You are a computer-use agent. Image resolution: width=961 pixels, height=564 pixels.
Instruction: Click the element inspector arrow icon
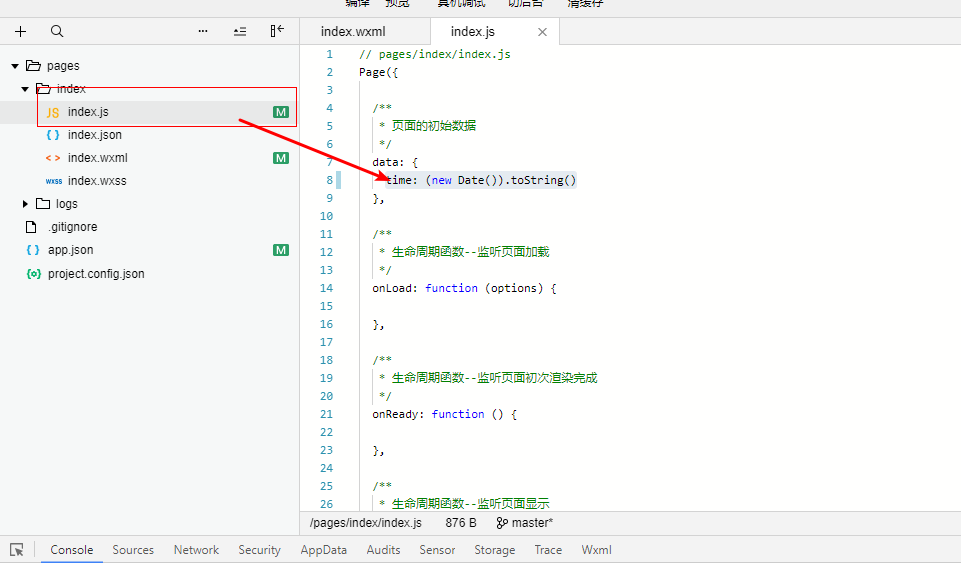(x=17, y=550)
